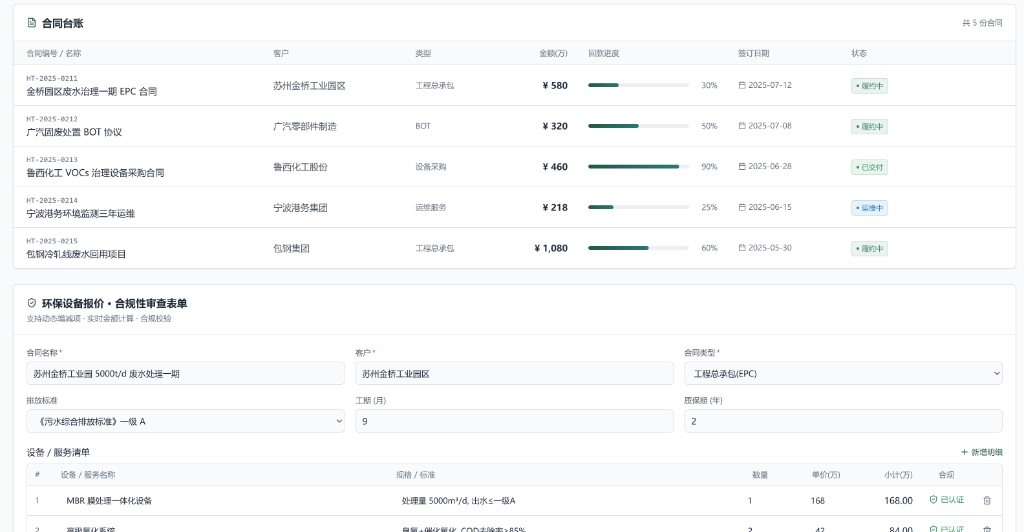Viewport: 1024px width, 532px height.
Task: Click type cell 设备采购
Action: (430, 166)
